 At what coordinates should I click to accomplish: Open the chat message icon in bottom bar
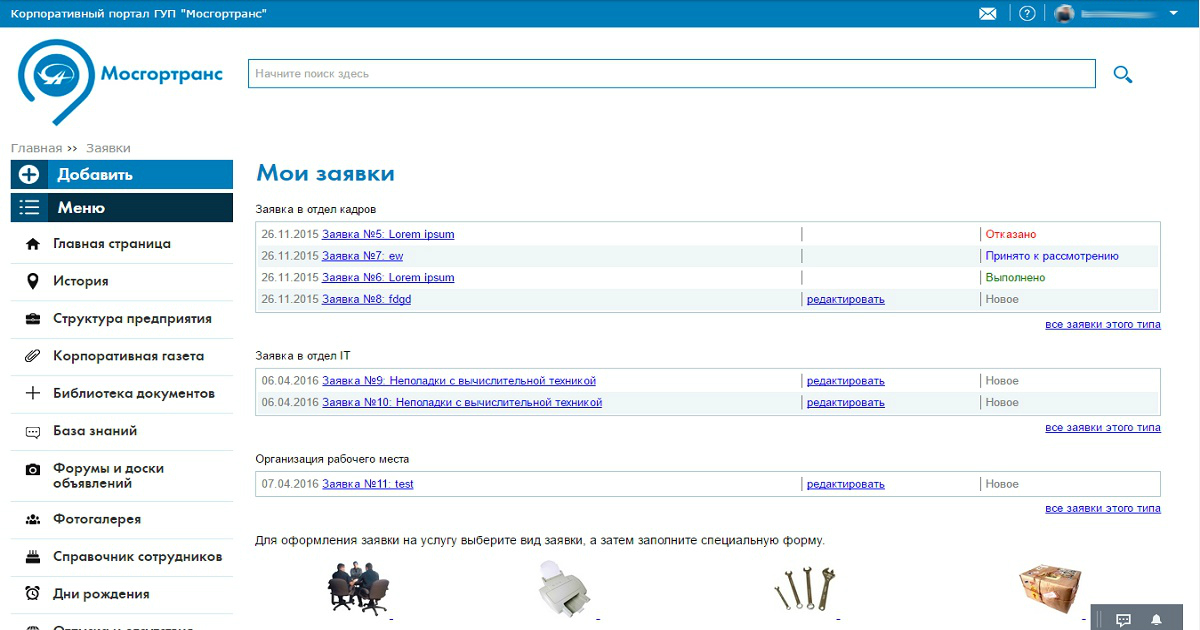[x=1123, y=619]
